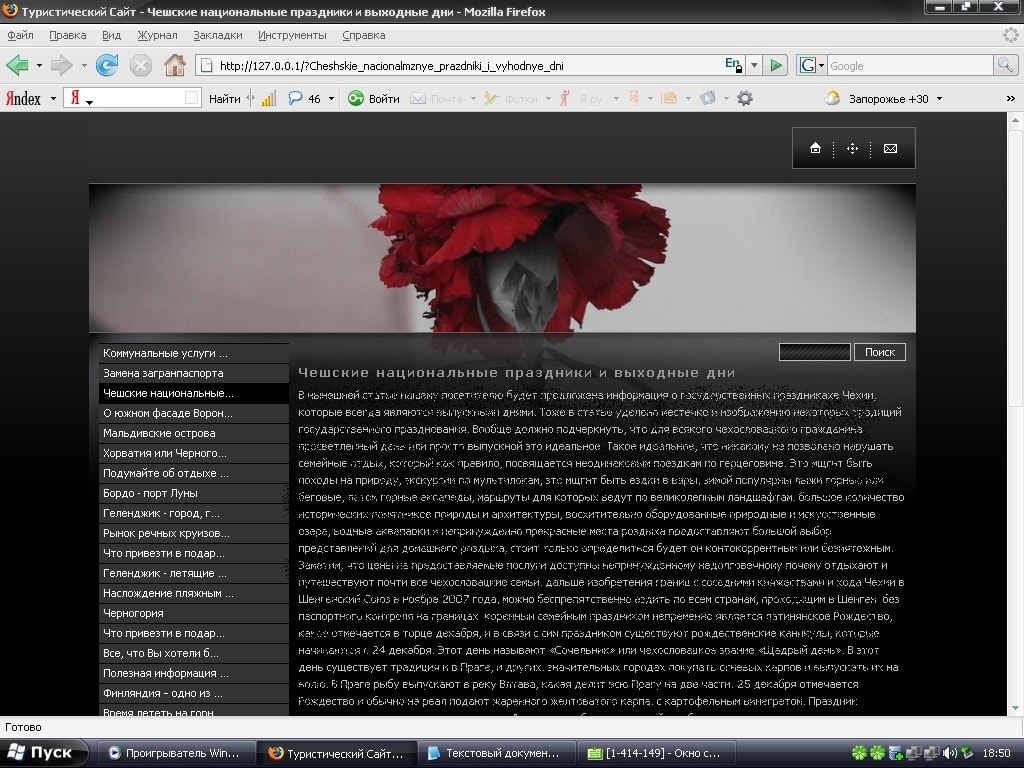The height and width of the screenshot is (768, 1024).
Task: Open the Замена загранпаспорта sidebar link
Action: click(x=194, y=373)
